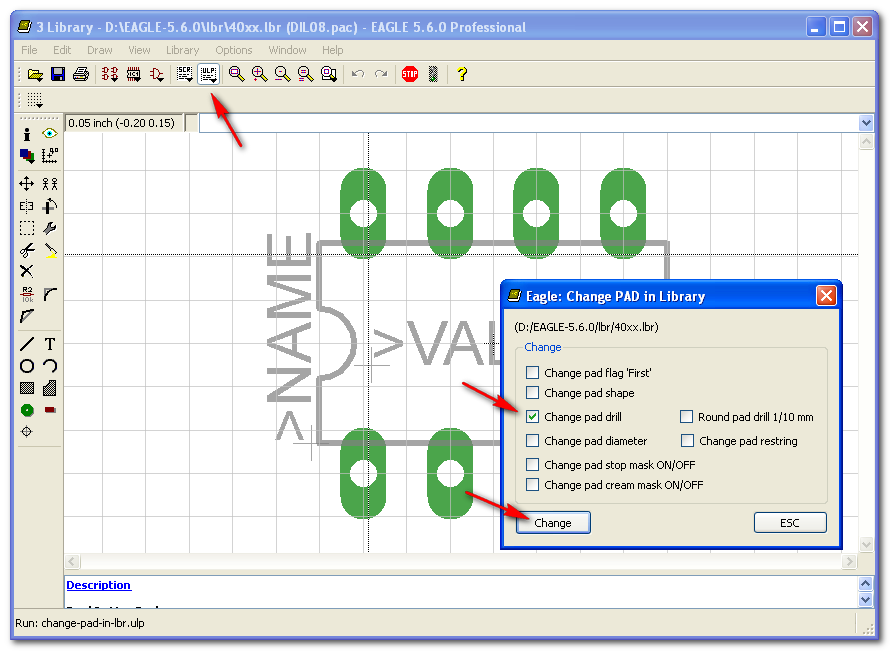Open help with yellow question mark
The height and width of the screenshot is (651, 890).
click(x=462, y=74)
